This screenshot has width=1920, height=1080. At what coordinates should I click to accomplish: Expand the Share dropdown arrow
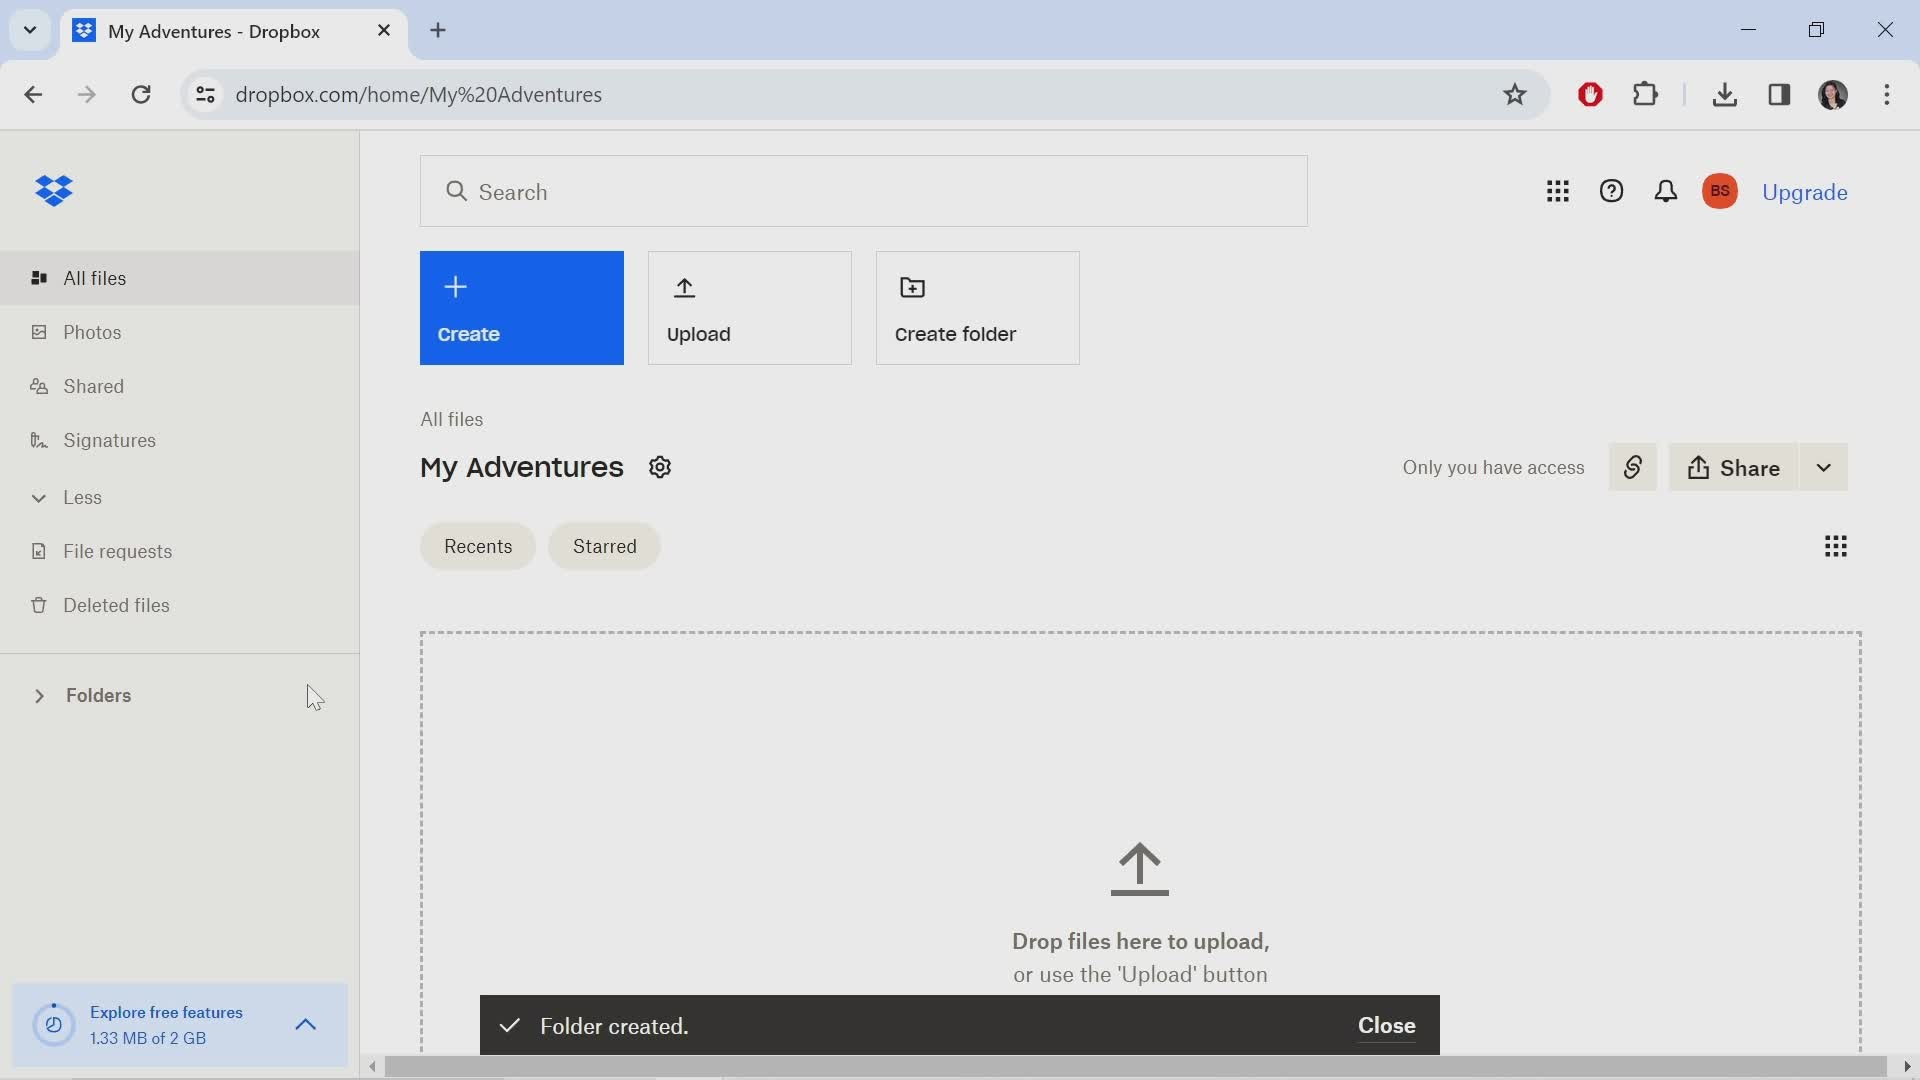pyautogui.click(x=1825, y=468)
